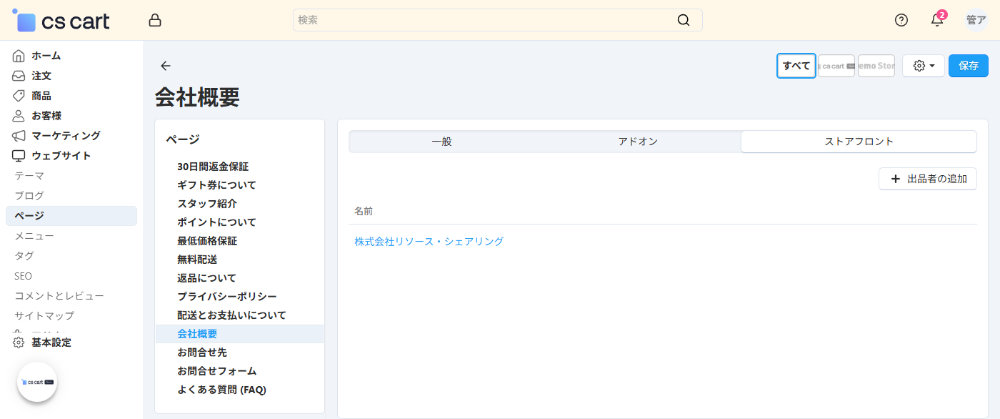Click the 注文 inbox icon
Viewport: 1000px width, 419px height.
pos(18,76)
